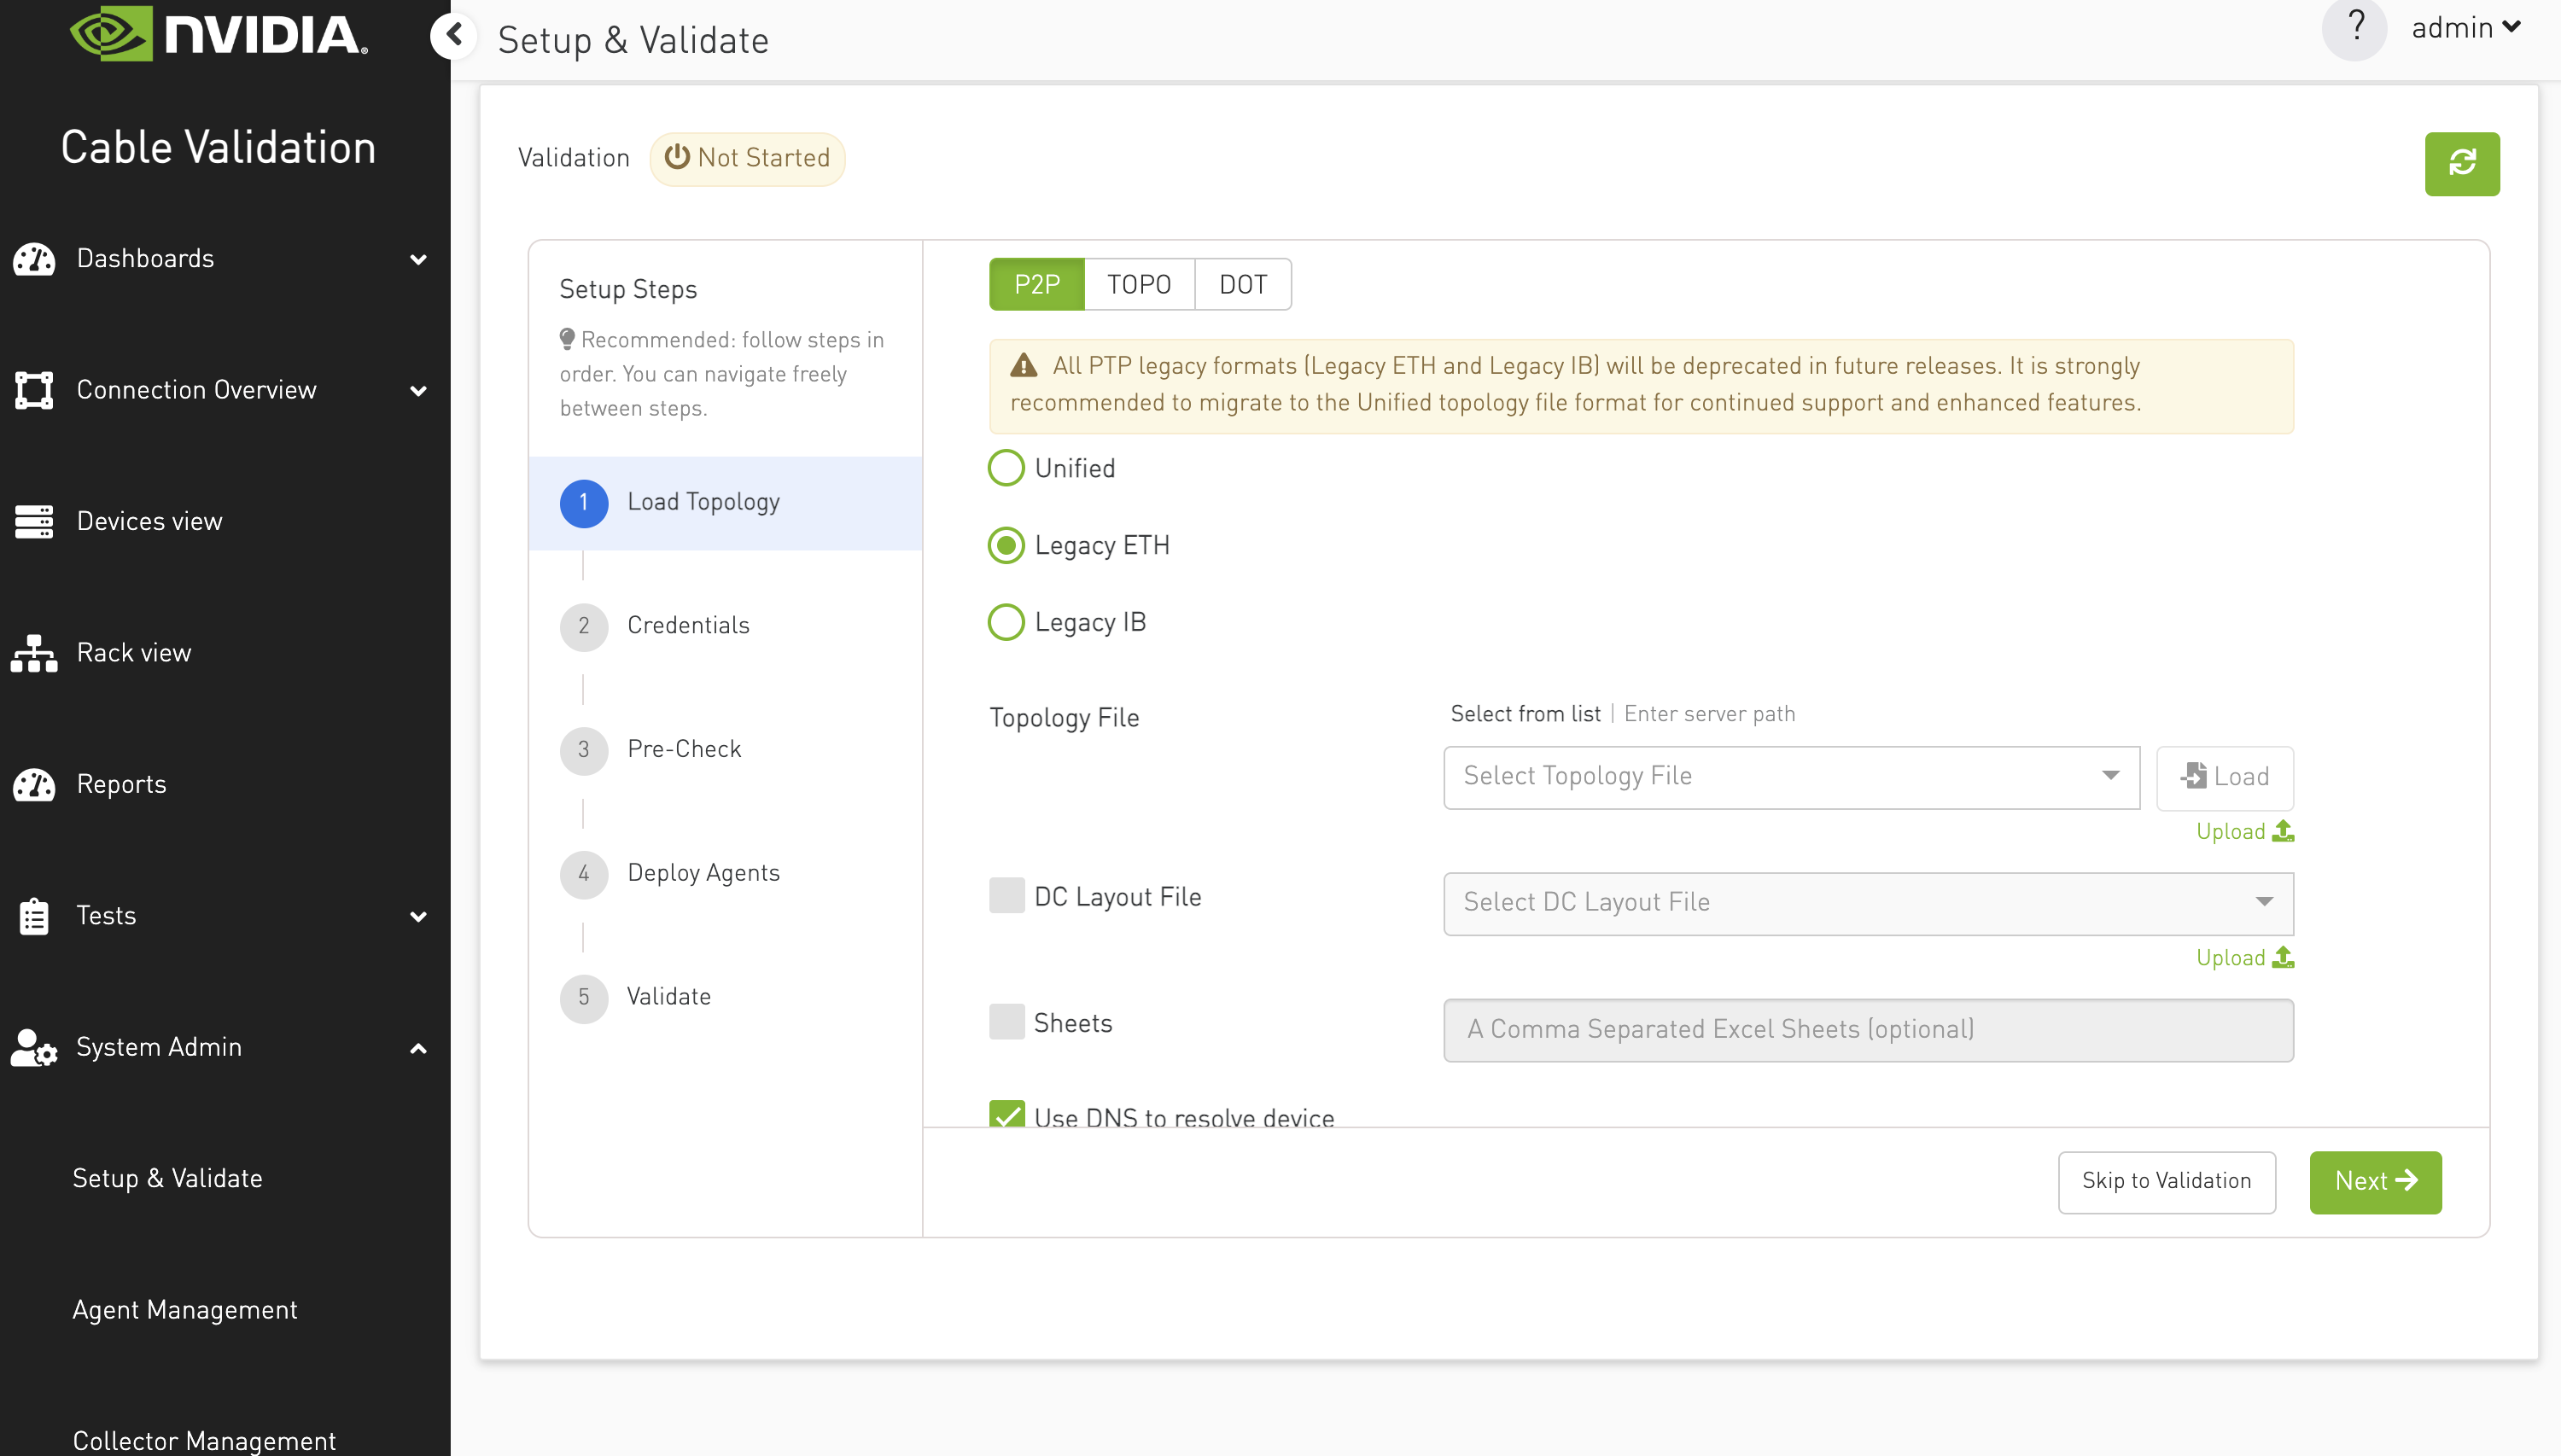Click the Sheets comma separated input field
The height and width of the screenshot is (1456, 2561).
tap(1868, 1030)
